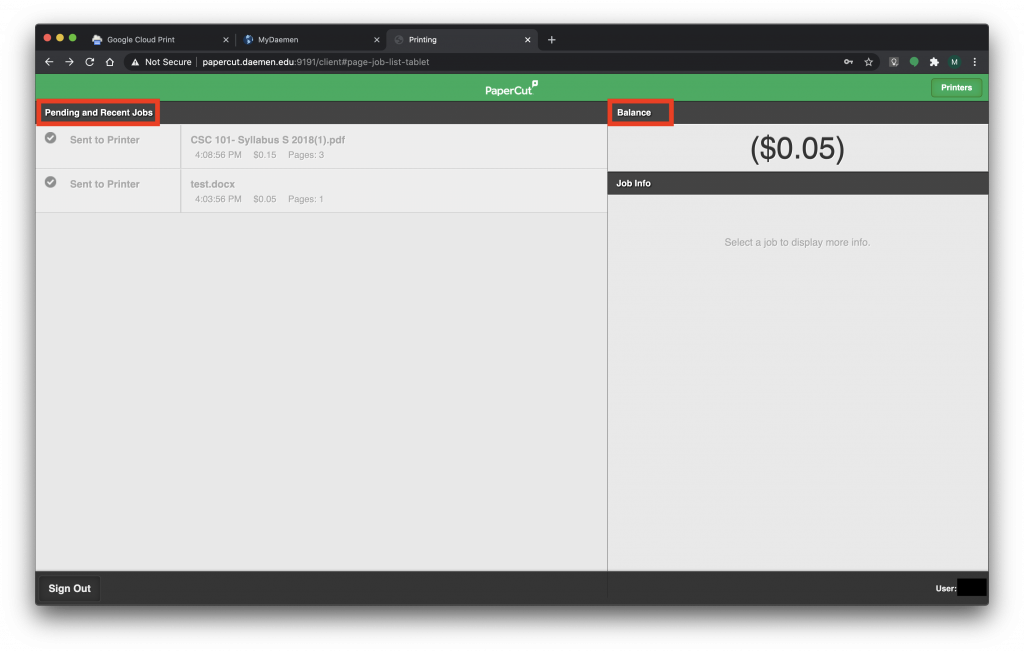Screen dimensions: 1024x652
Task: Click the User label in the footer
Action: 946,589
